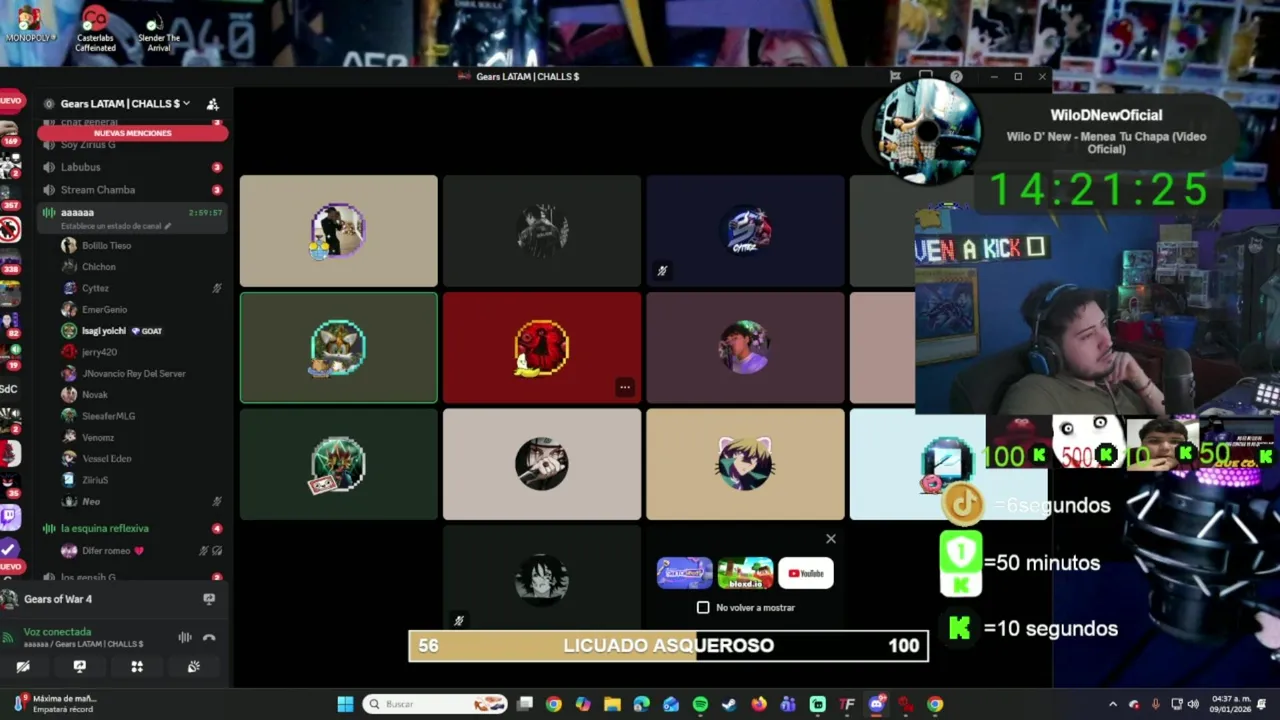Open MONOPOLY desktop shortcut
The image size is (1280, 720).
(x=31, y=25)
